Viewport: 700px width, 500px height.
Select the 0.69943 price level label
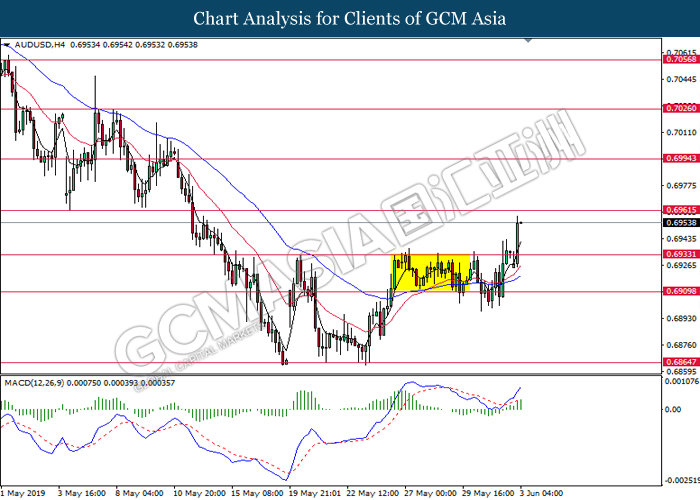click(x=681, y=158)
